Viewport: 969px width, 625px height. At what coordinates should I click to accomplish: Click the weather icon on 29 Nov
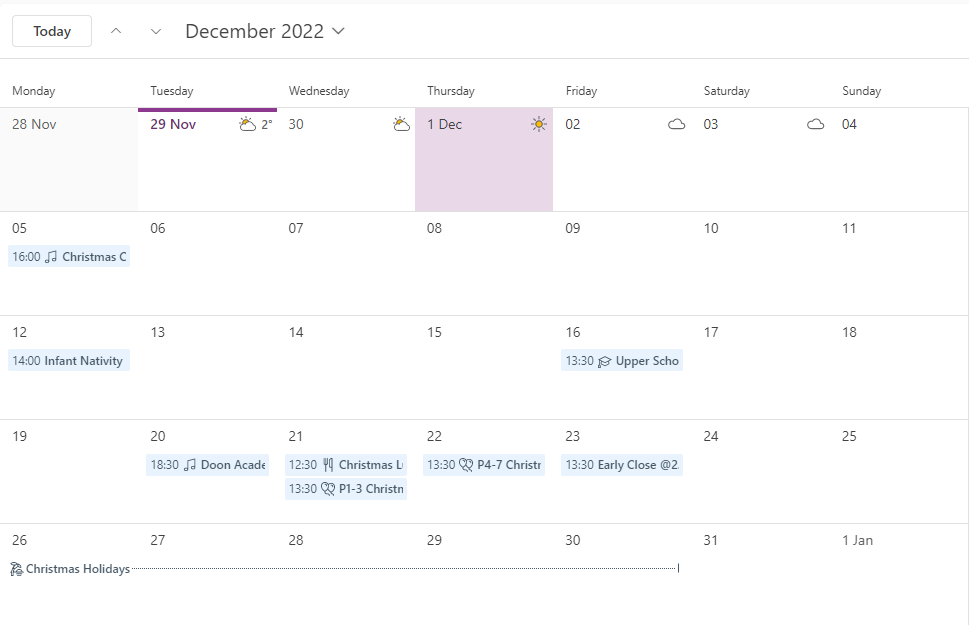click(x=247, y=125)
